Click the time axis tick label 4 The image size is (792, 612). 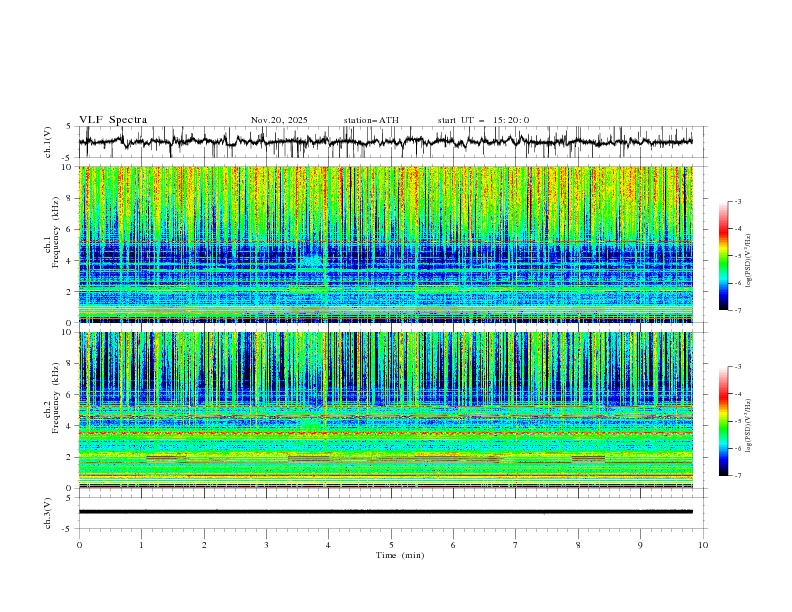[x=329, y=545]
